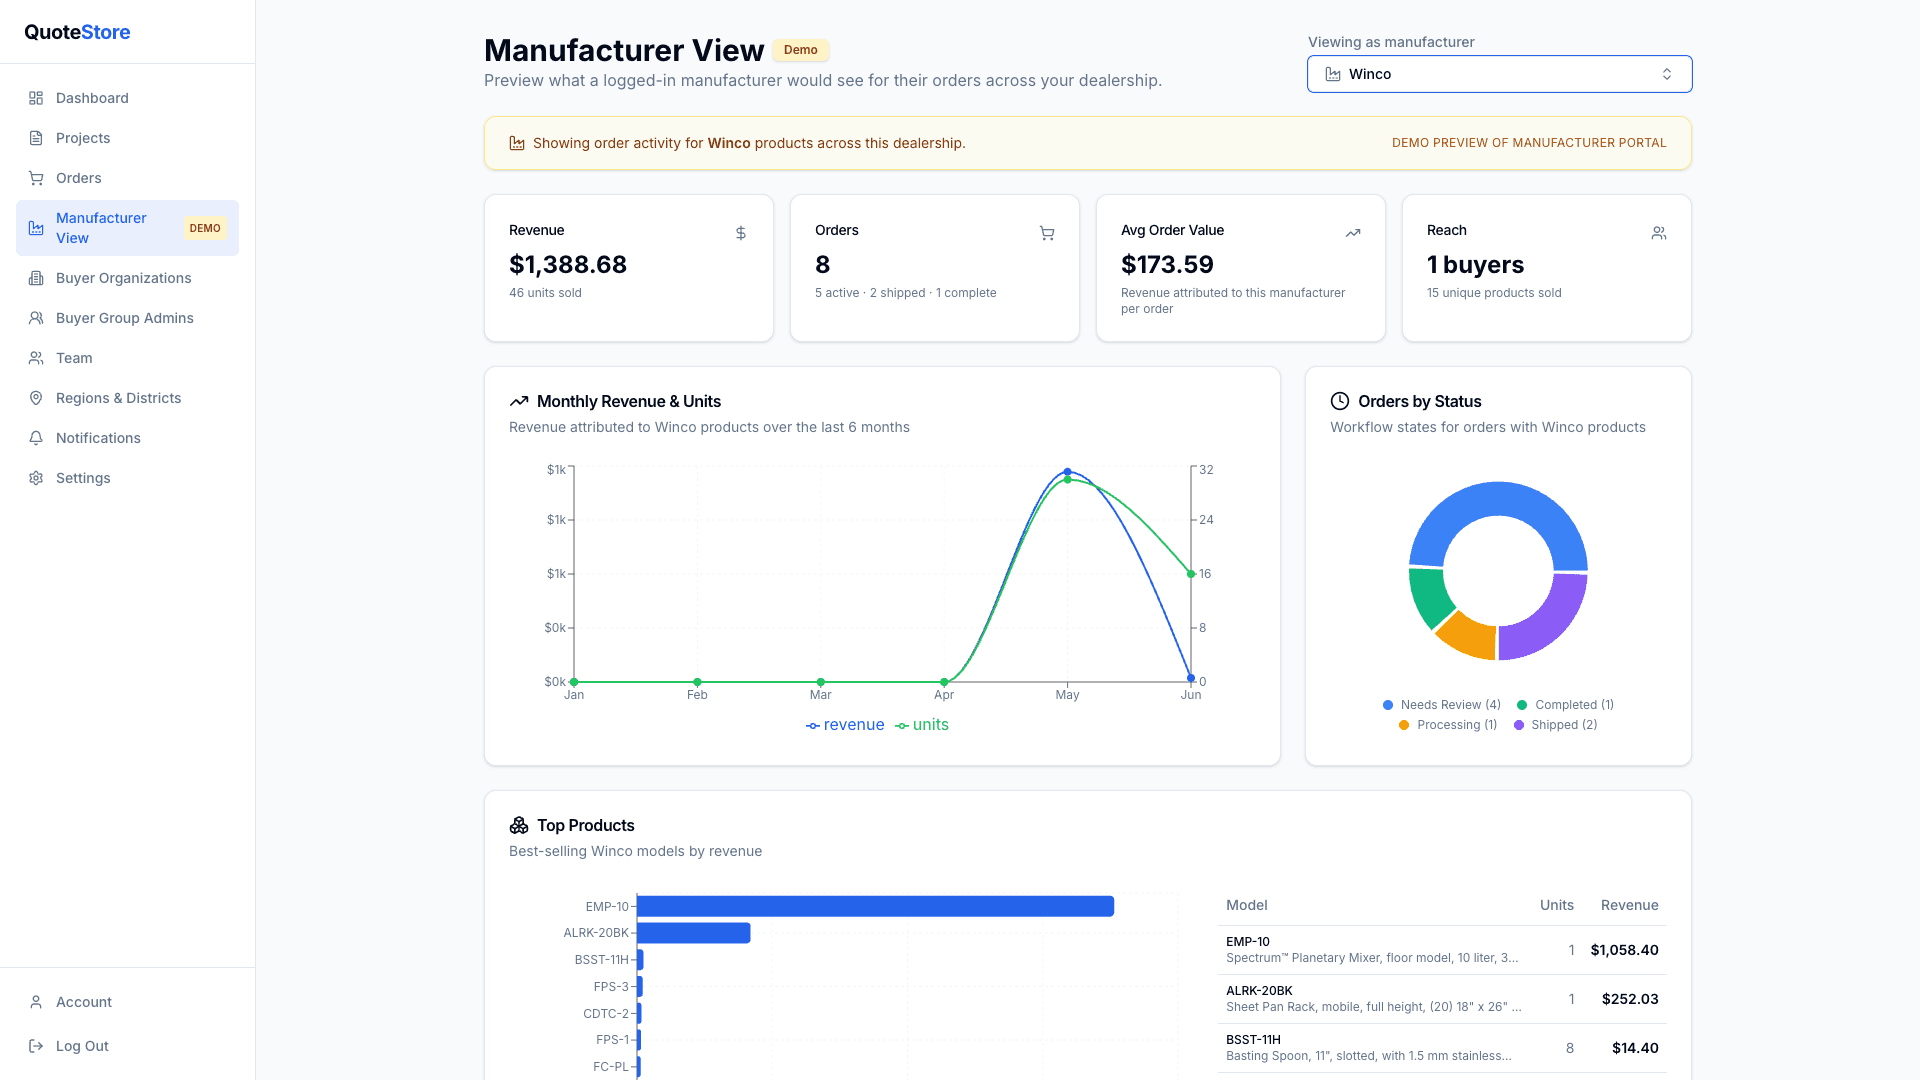Click the dollar icon on Revenue card
This screenshot has width=1920, height=1080.
741,233
